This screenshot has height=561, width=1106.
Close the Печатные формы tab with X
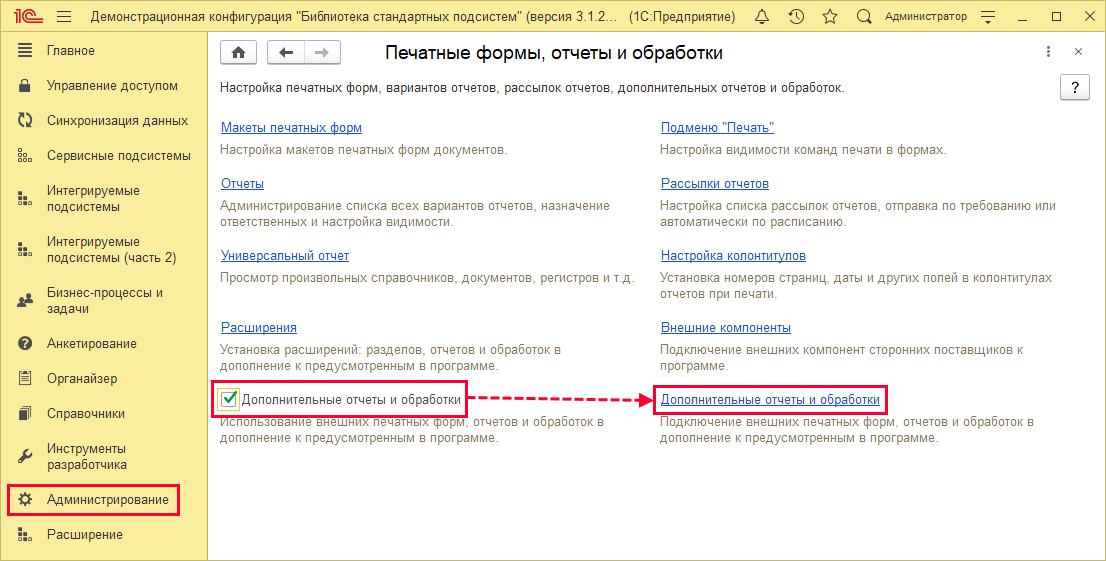click(1078, 52)
